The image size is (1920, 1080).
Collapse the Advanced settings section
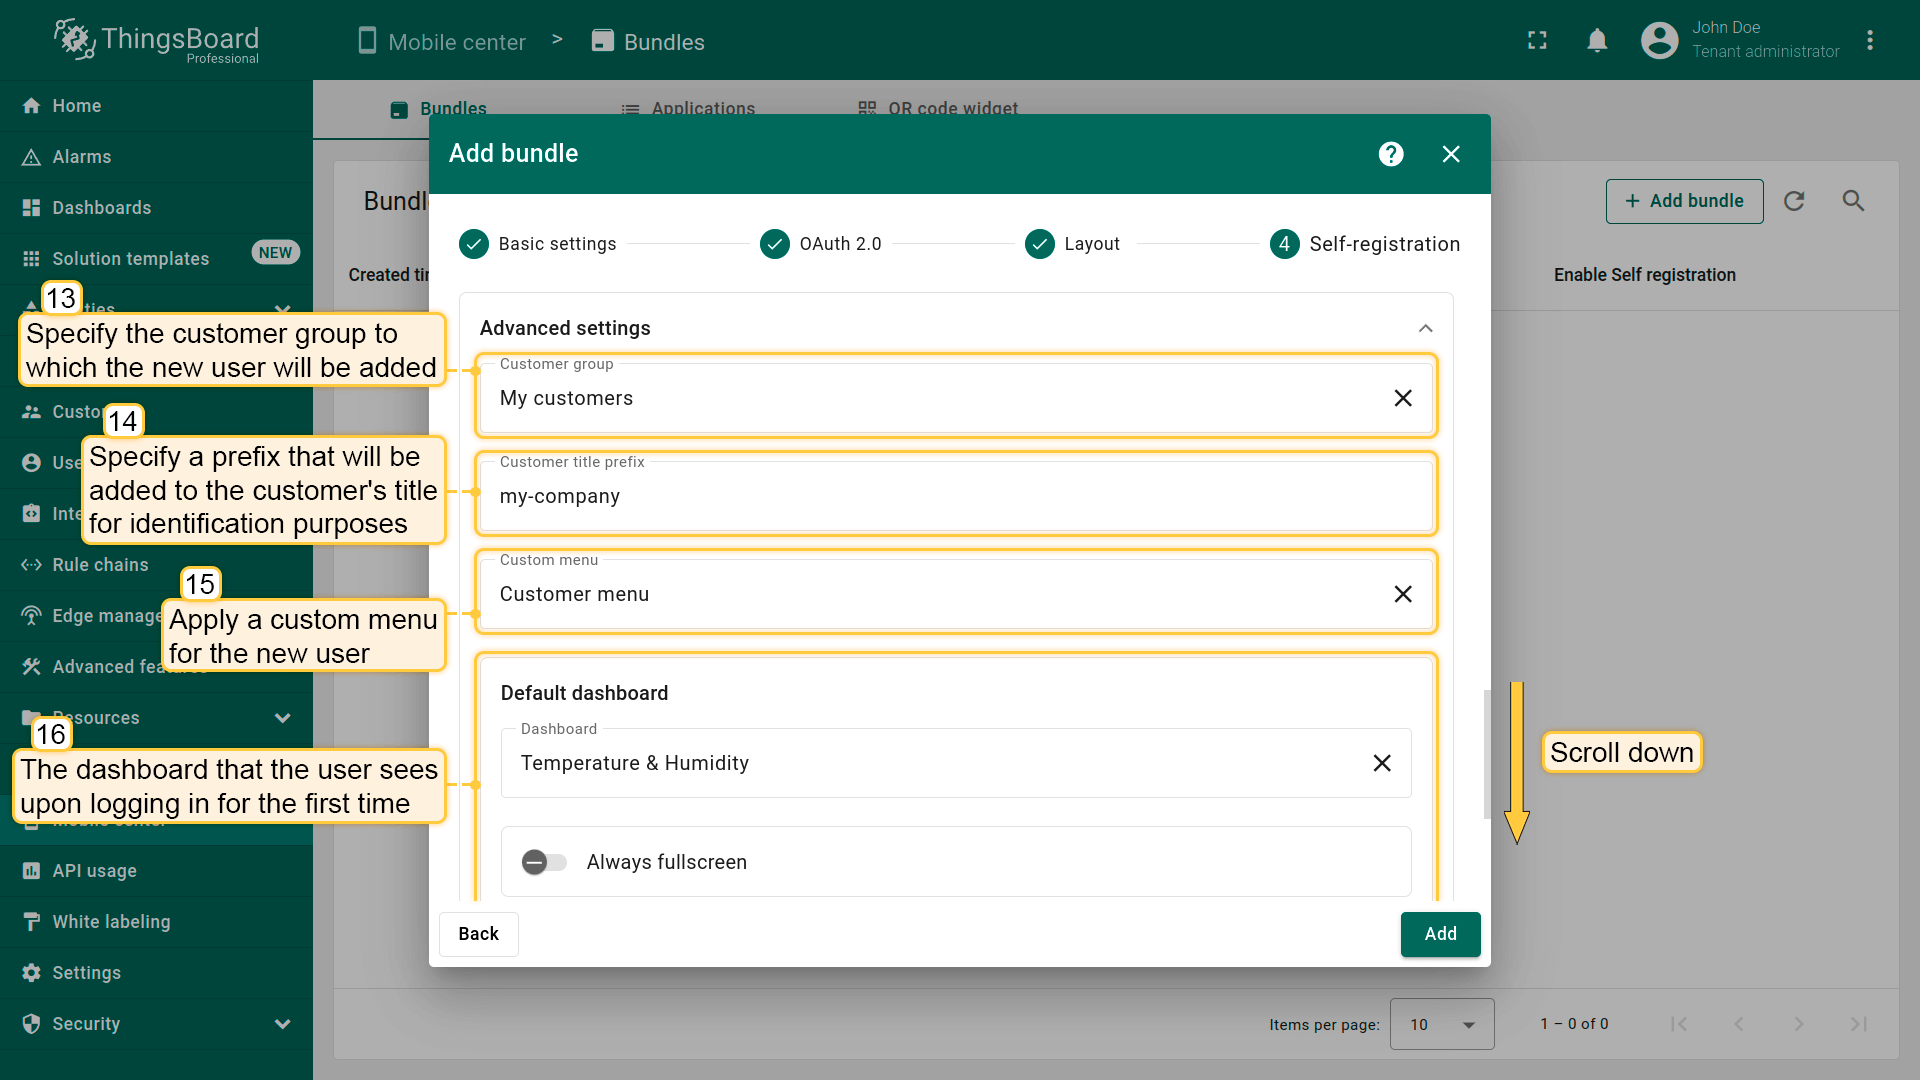point(1425,328)
